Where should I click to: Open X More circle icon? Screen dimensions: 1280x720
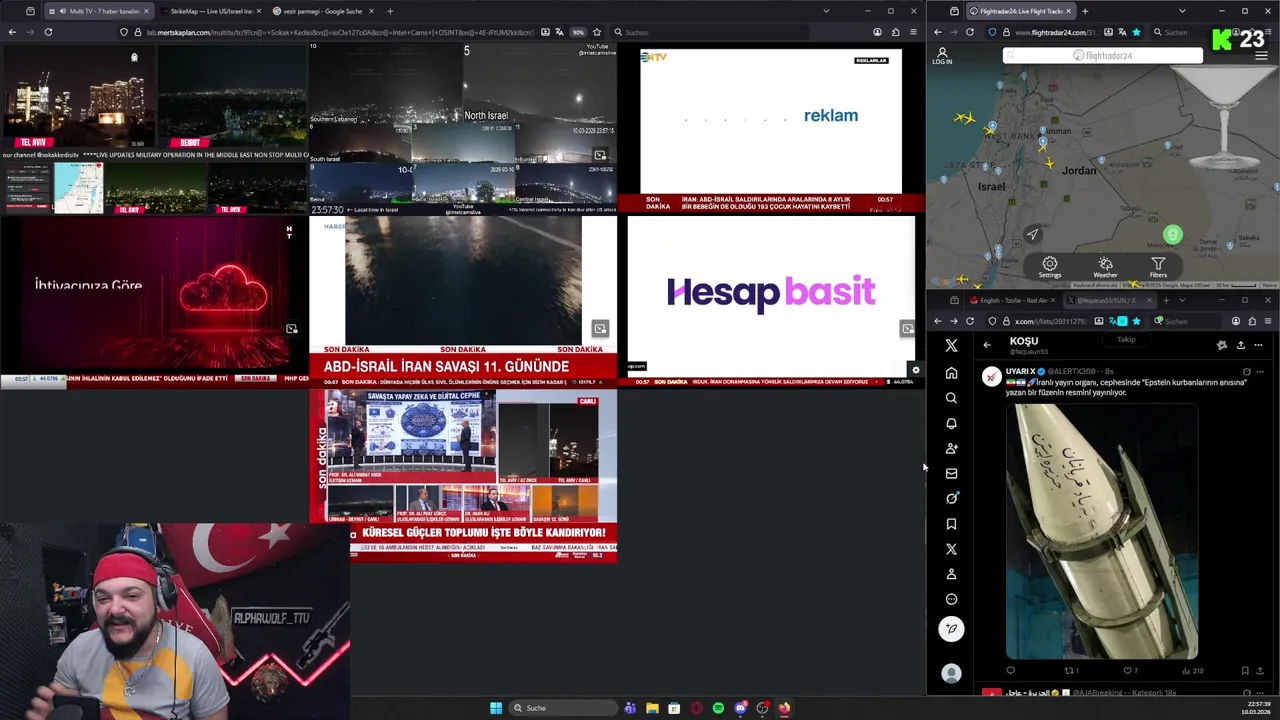[951, 599]
